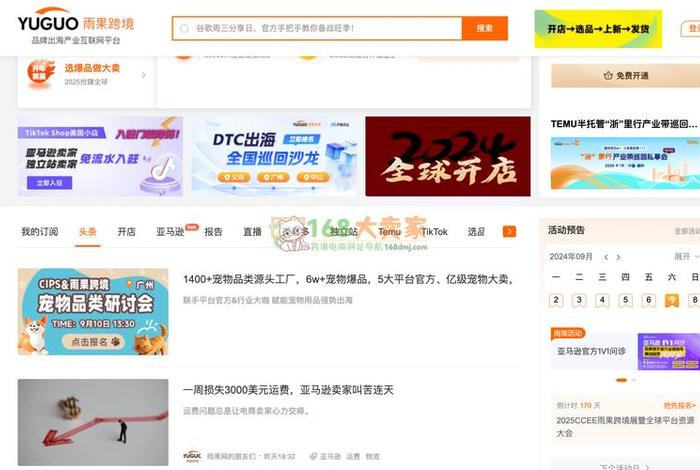700x470 pixels.
Task: Click 立即报名 on the DTC banner
Action: point(302,139)
